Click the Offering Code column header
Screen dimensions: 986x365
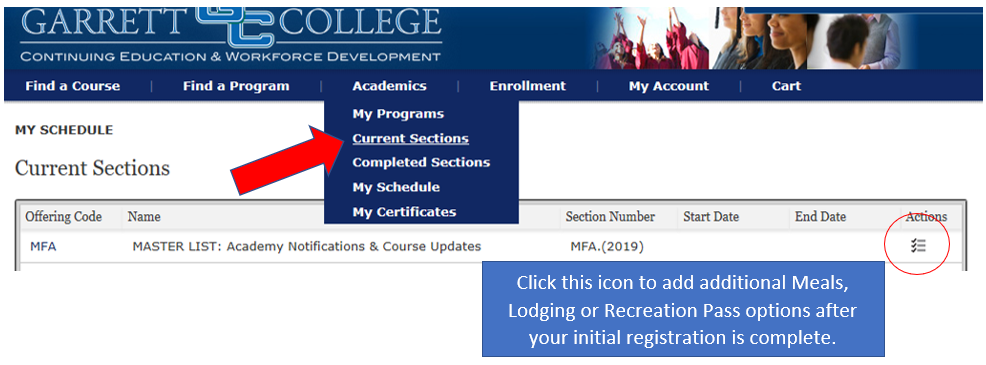click(x=64, y=216)
